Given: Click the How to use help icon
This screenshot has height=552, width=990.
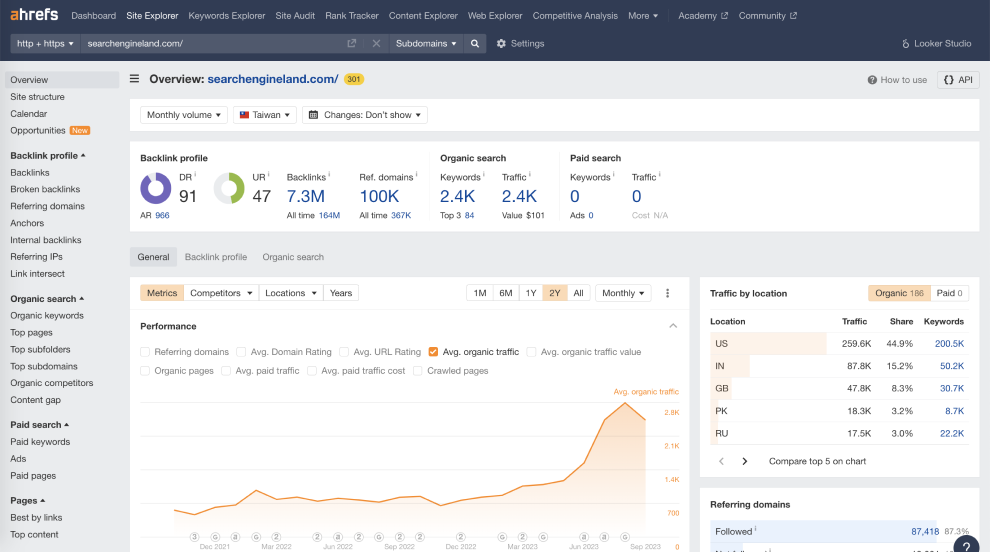Looking at the screenshot, I should pyautogui.click(x=872, y=80).
